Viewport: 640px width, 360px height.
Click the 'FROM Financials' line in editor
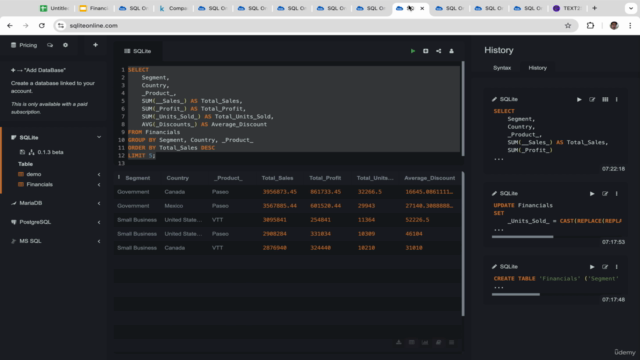pyautogui.click(x=154, y=132)
